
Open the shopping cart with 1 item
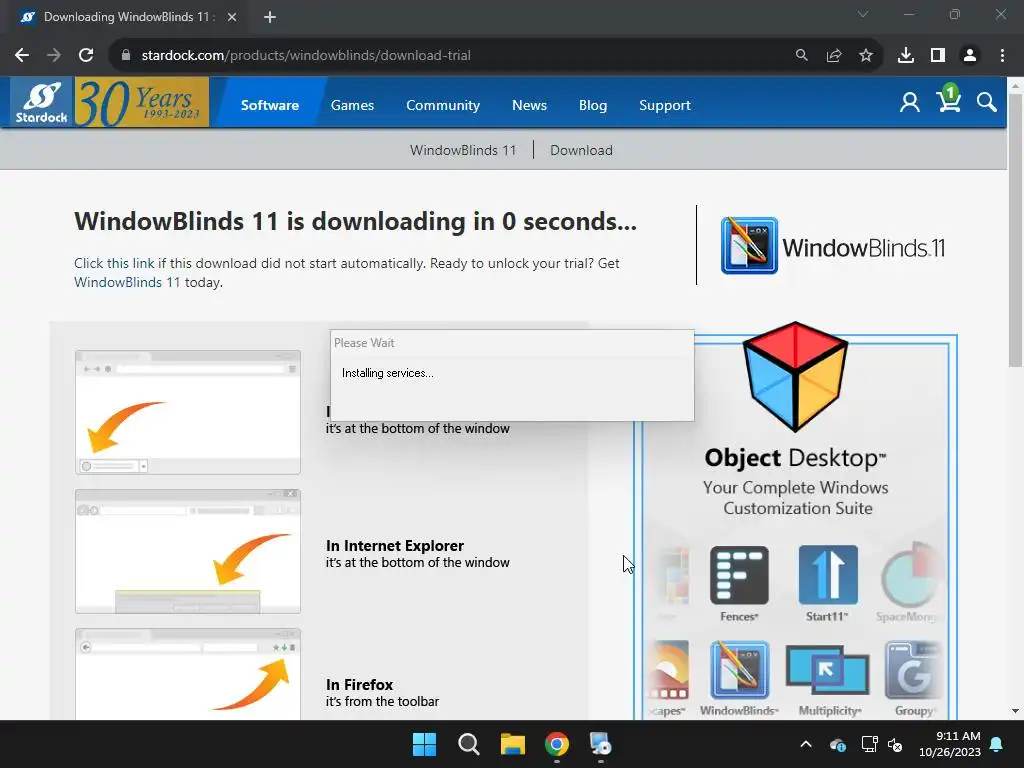(x=948, y=99)
